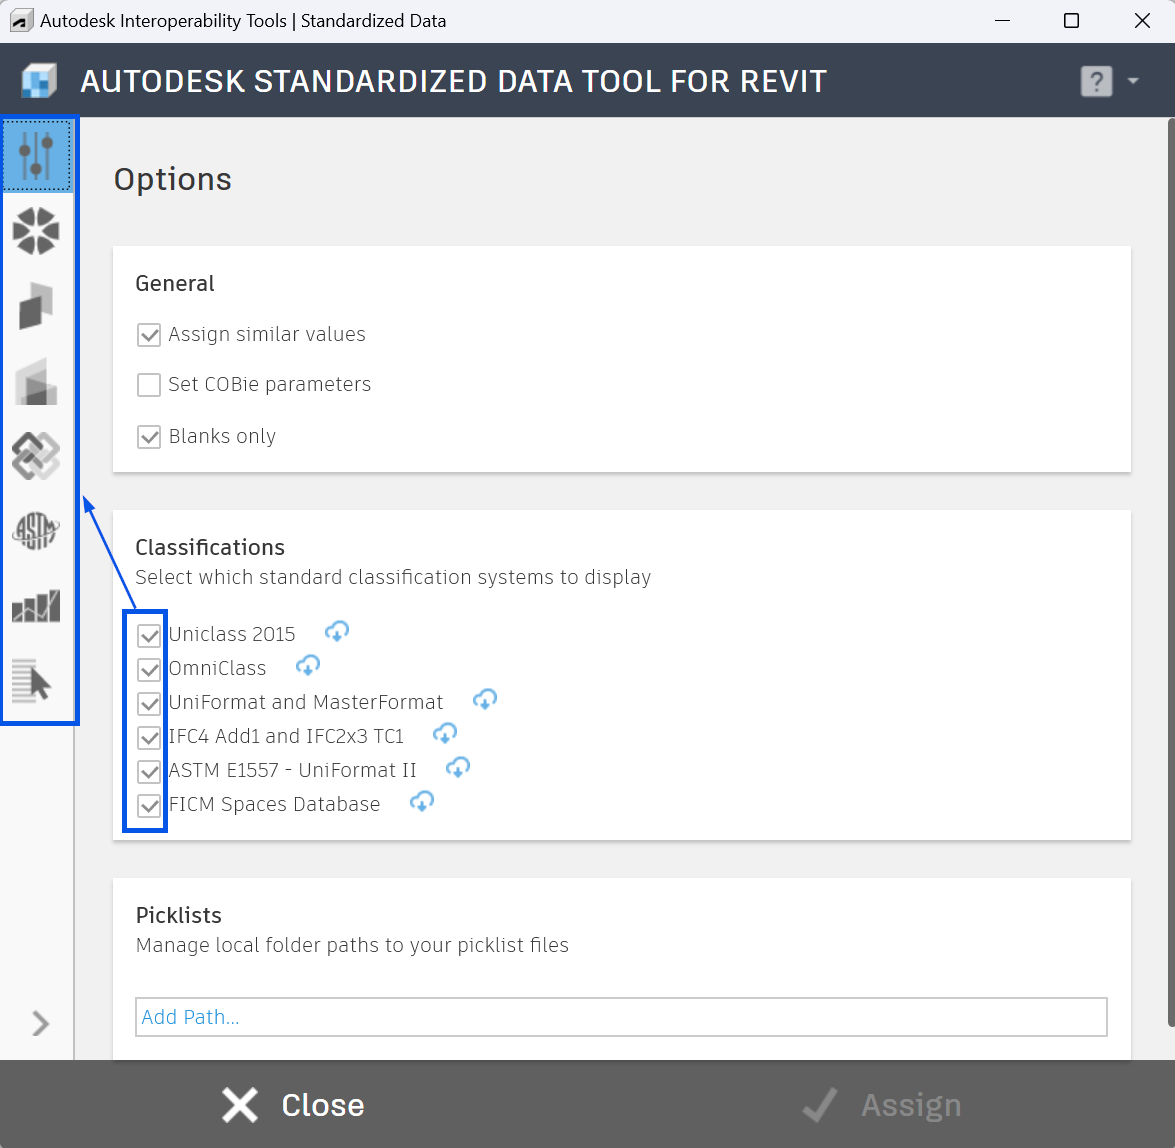
Task: Toggle the Blanks only checkbox
Action: click(x=149, y=437)
